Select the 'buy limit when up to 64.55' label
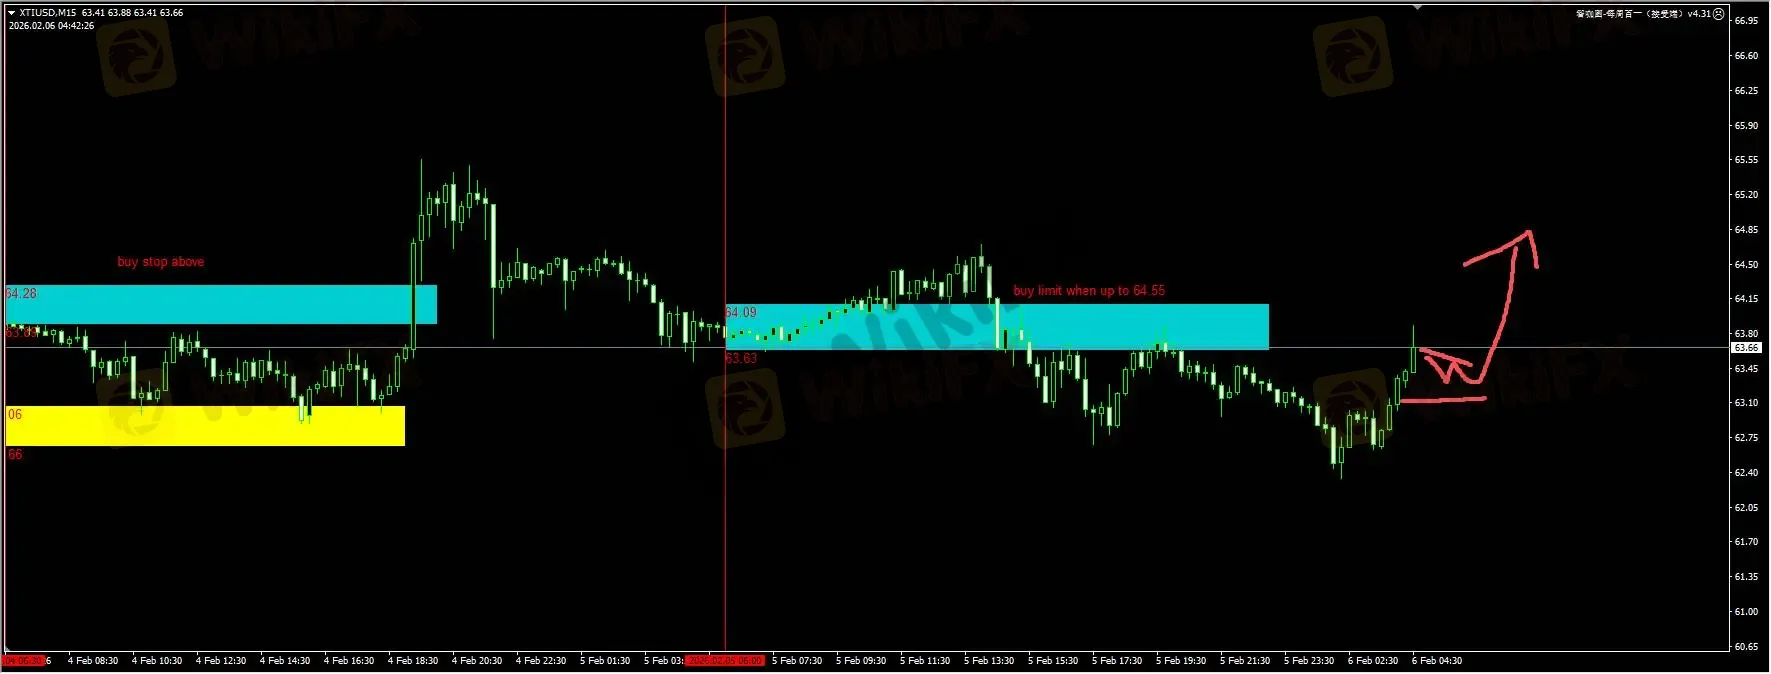The height and width of the screenshot is (674, 1771). click(x=1089, y=291)
